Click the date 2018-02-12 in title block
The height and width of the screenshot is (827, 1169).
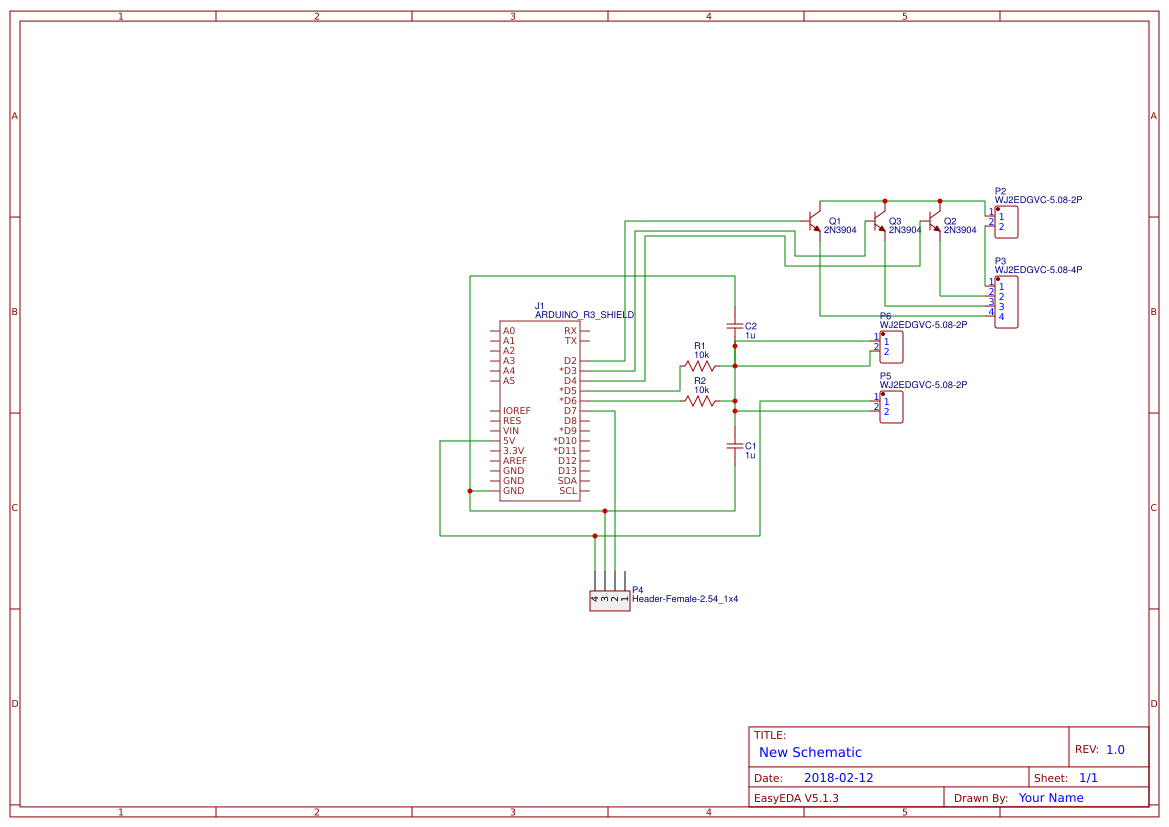[839, 777]
